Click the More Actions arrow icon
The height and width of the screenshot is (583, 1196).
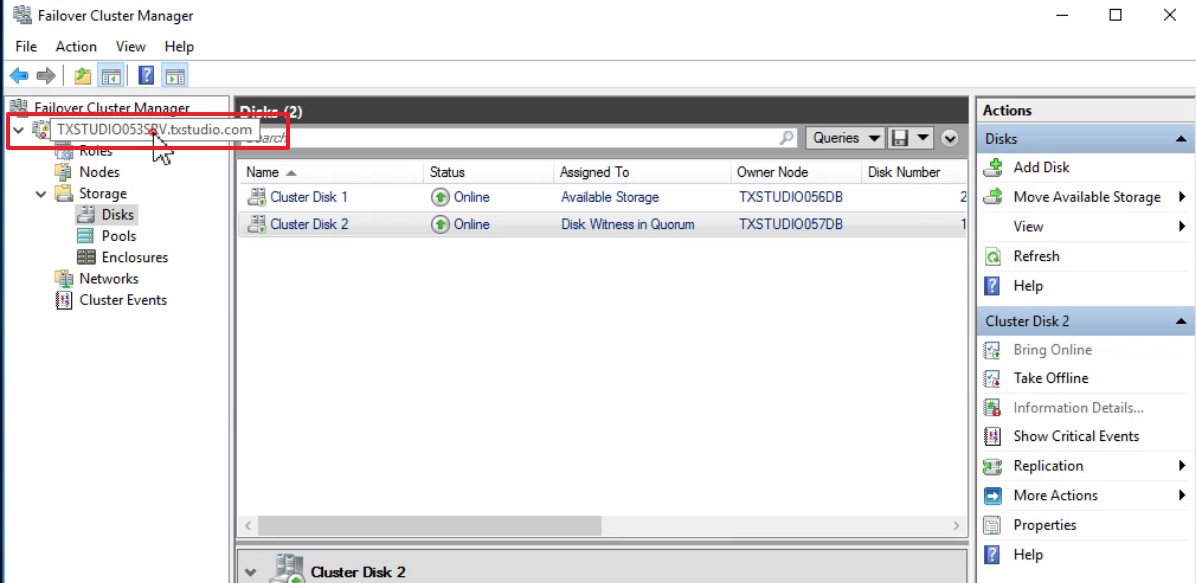[992, 496]
